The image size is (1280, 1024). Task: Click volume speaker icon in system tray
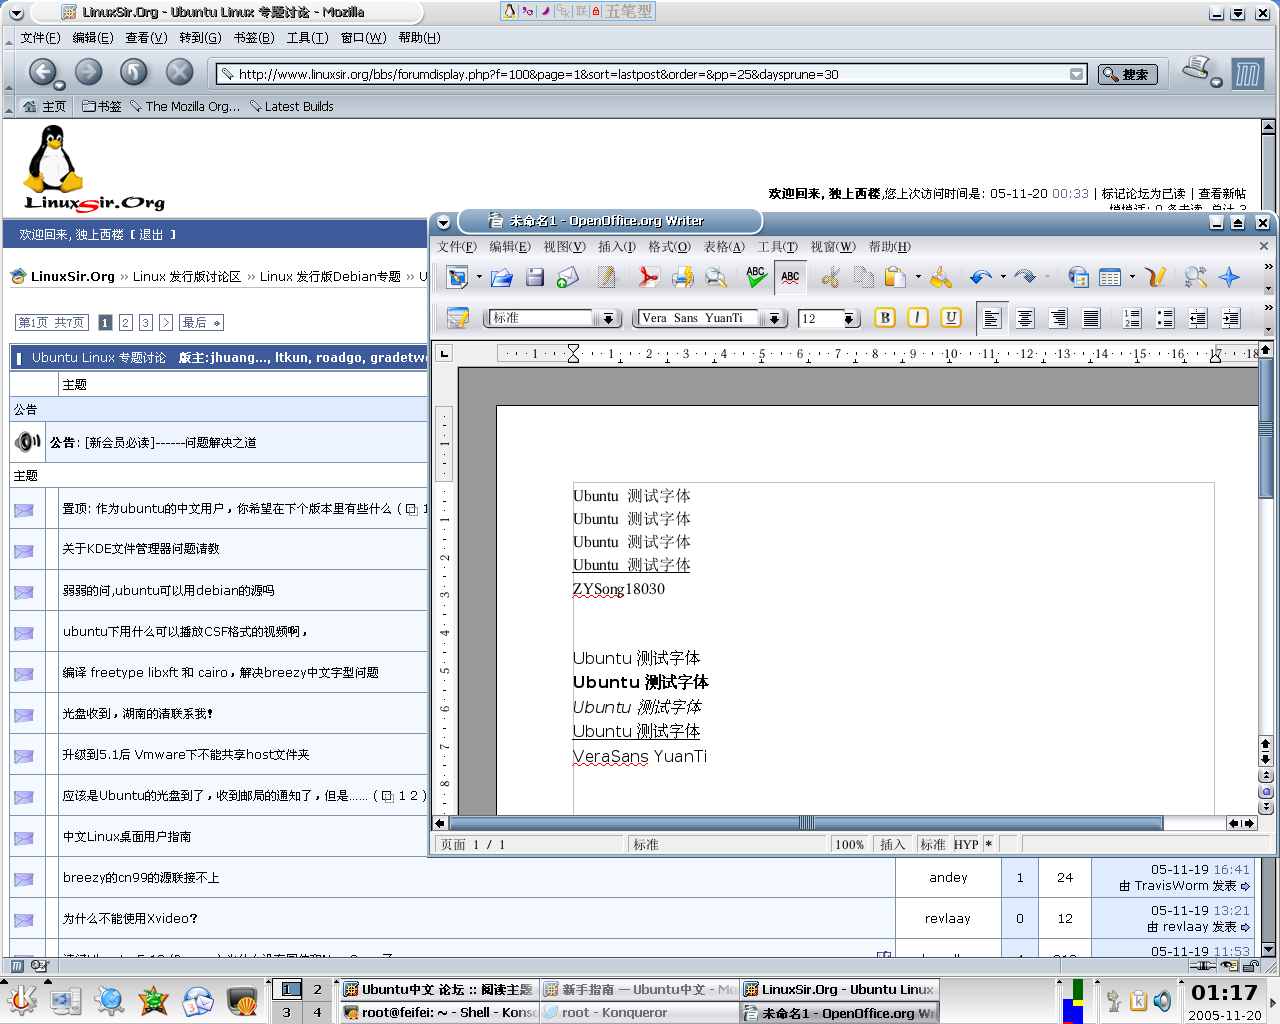[1162, 1000]
